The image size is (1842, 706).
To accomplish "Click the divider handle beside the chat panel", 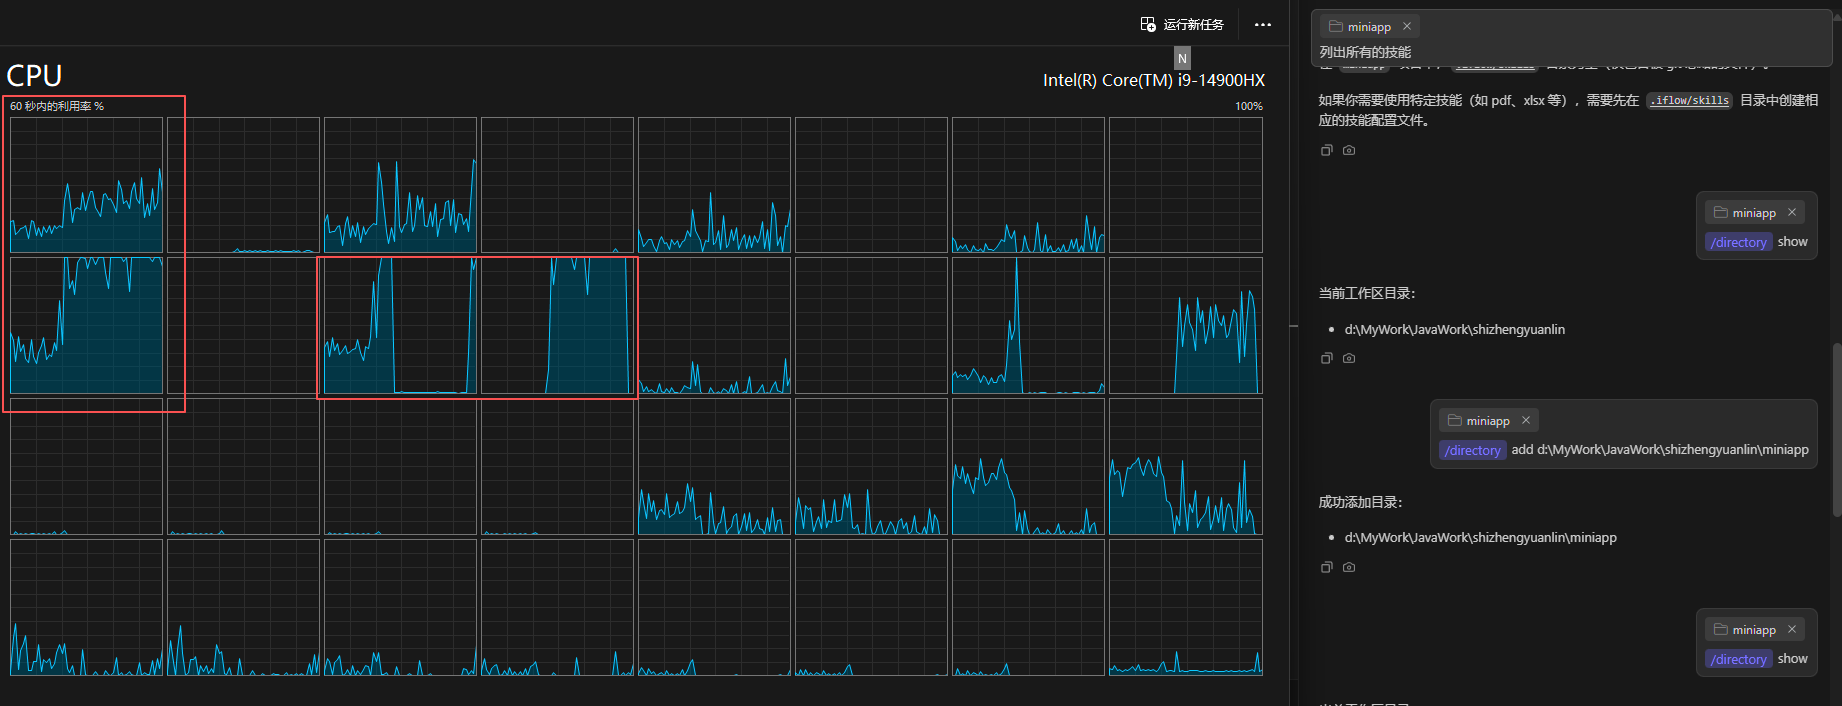I will (1294, 326).
